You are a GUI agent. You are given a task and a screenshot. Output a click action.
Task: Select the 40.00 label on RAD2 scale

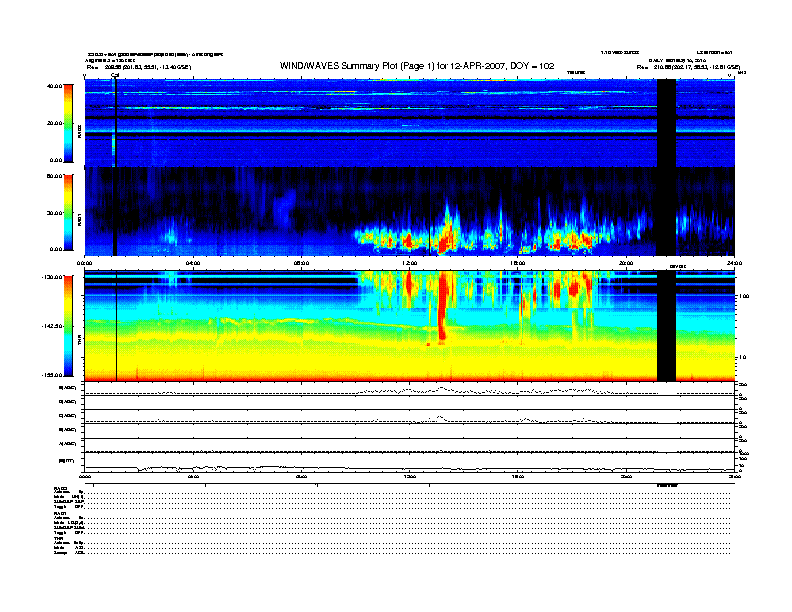click(x=55, y=86)
